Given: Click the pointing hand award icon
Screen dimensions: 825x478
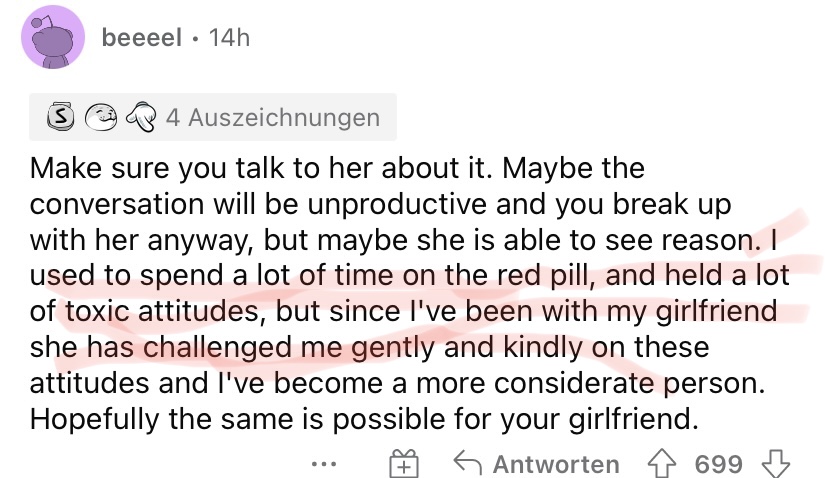Looking at the screenshot, I should click(141, 117).
